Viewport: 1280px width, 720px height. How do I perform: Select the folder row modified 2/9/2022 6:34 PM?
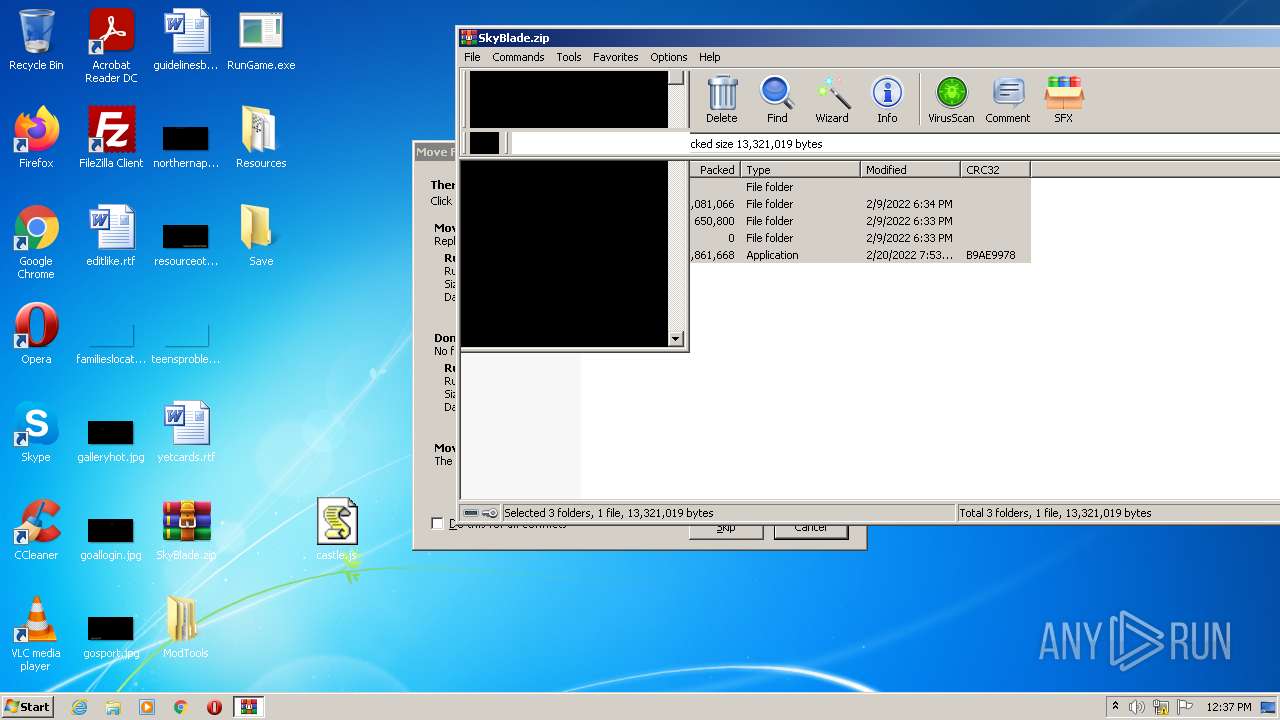tap(860, 204)
